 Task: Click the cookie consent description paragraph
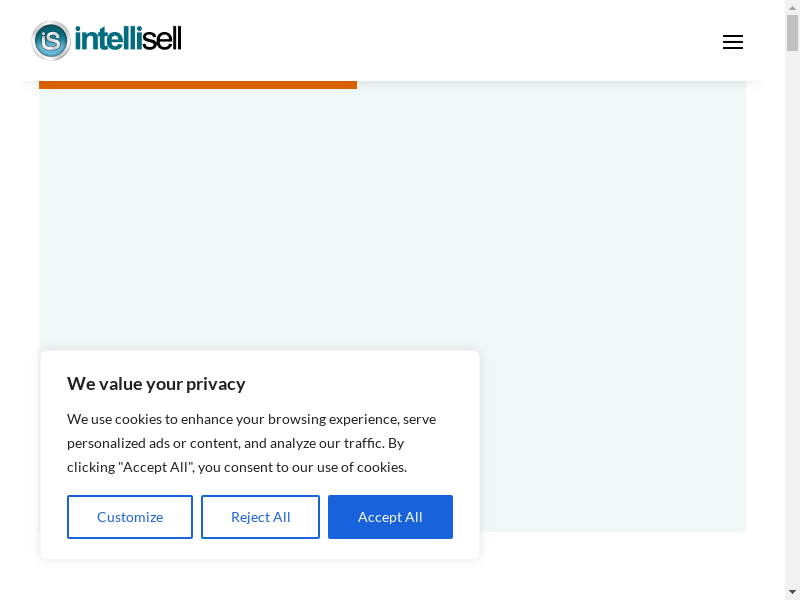pyautogui.click(x=250, y=443)
